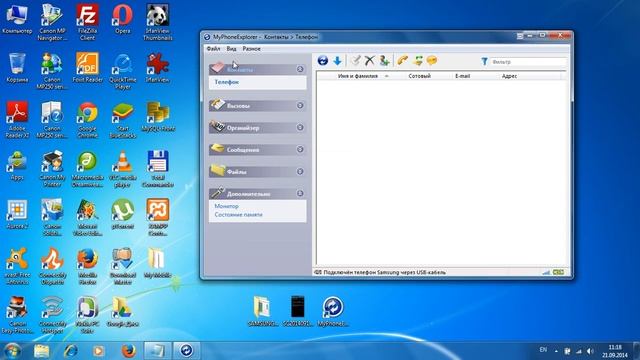
Task: Open the Компьютер desktop icon
Action: point(17,19)
